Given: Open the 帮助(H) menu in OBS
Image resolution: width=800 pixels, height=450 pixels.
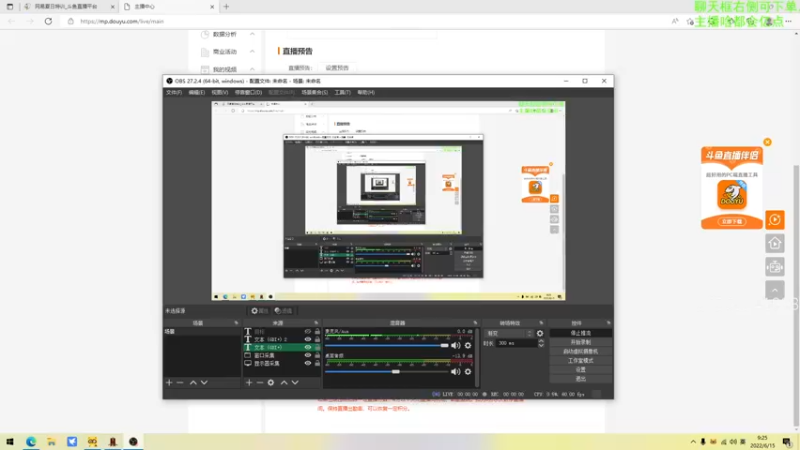Looking at the screenshot, I should 366,92.
